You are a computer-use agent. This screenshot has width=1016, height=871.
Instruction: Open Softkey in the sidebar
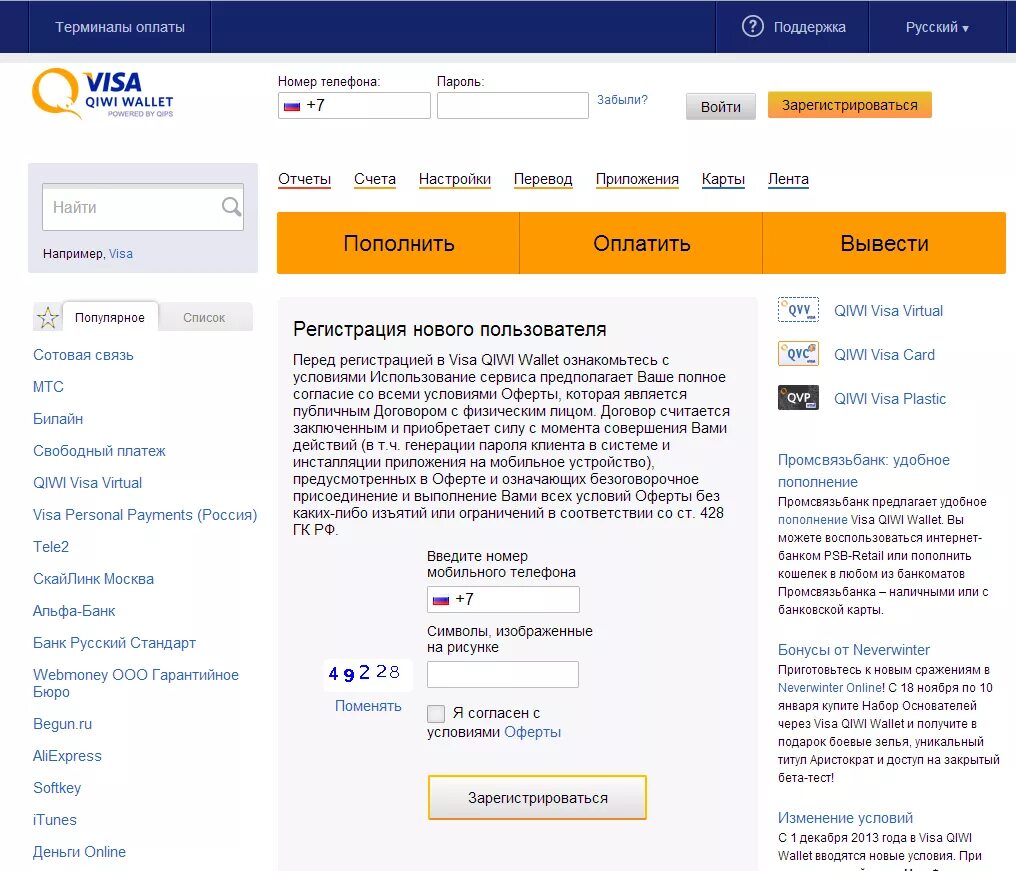pyautogui.click(x=57, y=788)
